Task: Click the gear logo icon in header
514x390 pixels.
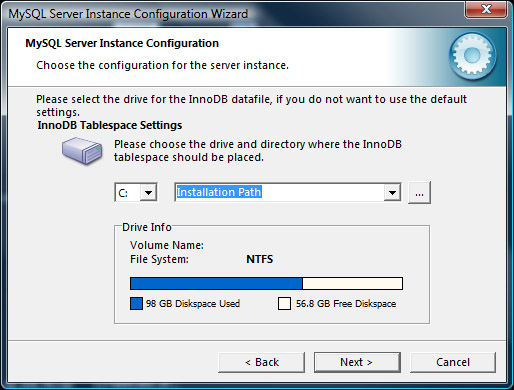Action: pos(472,56)
